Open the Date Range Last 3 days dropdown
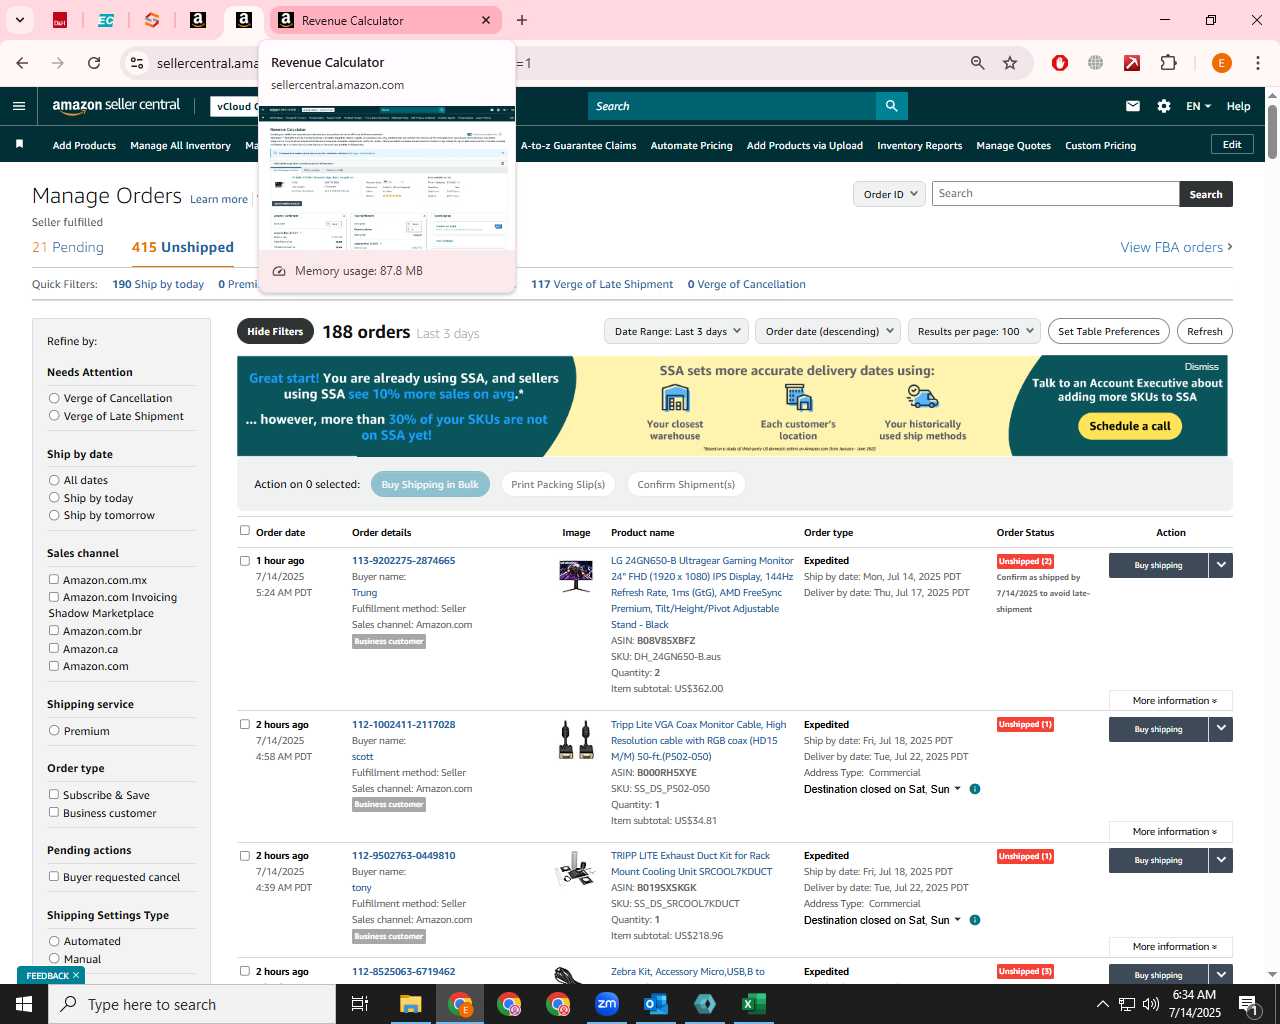The image size is (1280, 1024). (677, 331)
